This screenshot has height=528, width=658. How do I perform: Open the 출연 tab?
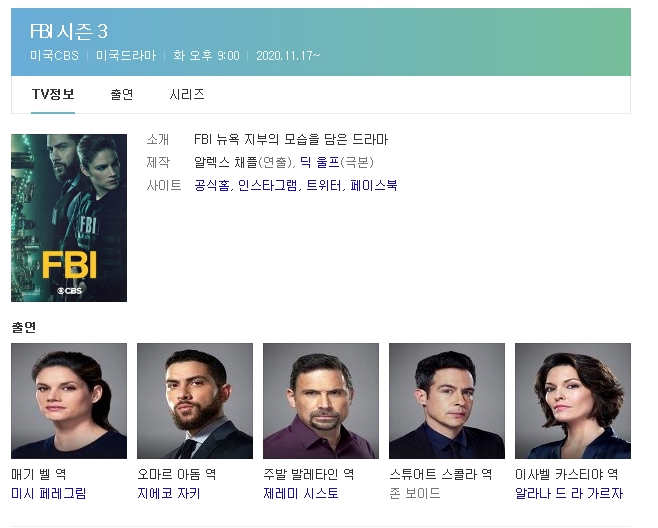click(x=122, y=94)
